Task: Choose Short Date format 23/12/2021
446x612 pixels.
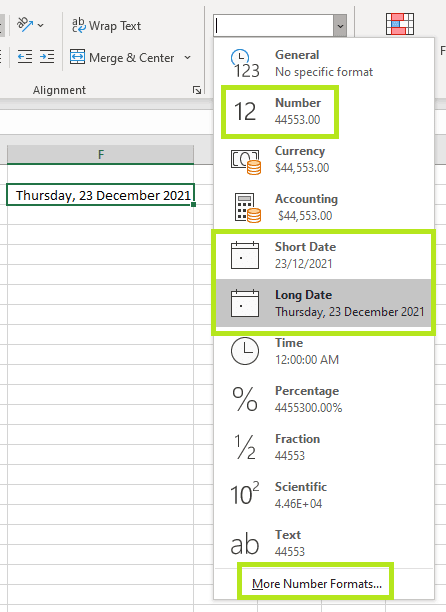Action: click(x=324, y=256)
